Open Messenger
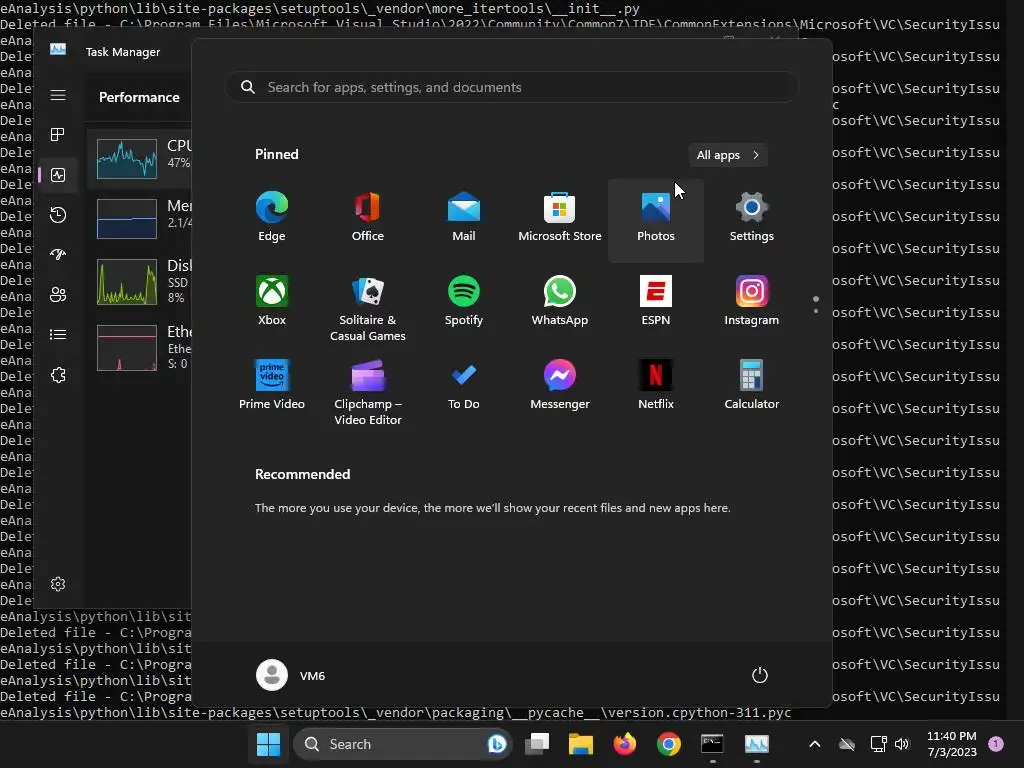Screen dimensions: 1024x768 (560, 387)
